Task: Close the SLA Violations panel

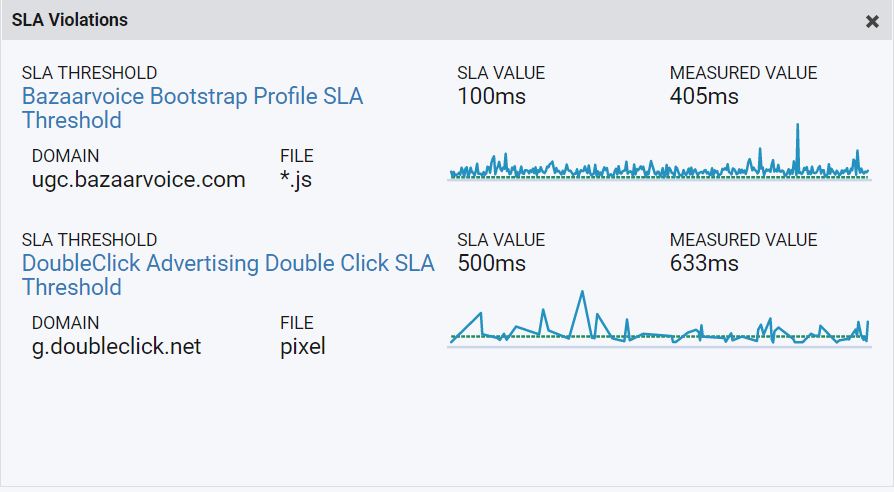Action: tap(872, 22)
